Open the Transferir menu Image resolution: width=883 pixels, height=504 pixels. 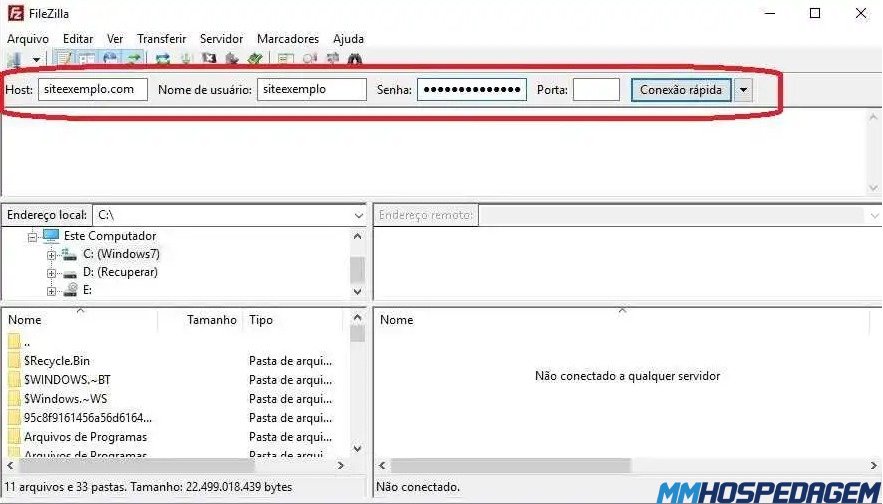click(162, 39)
